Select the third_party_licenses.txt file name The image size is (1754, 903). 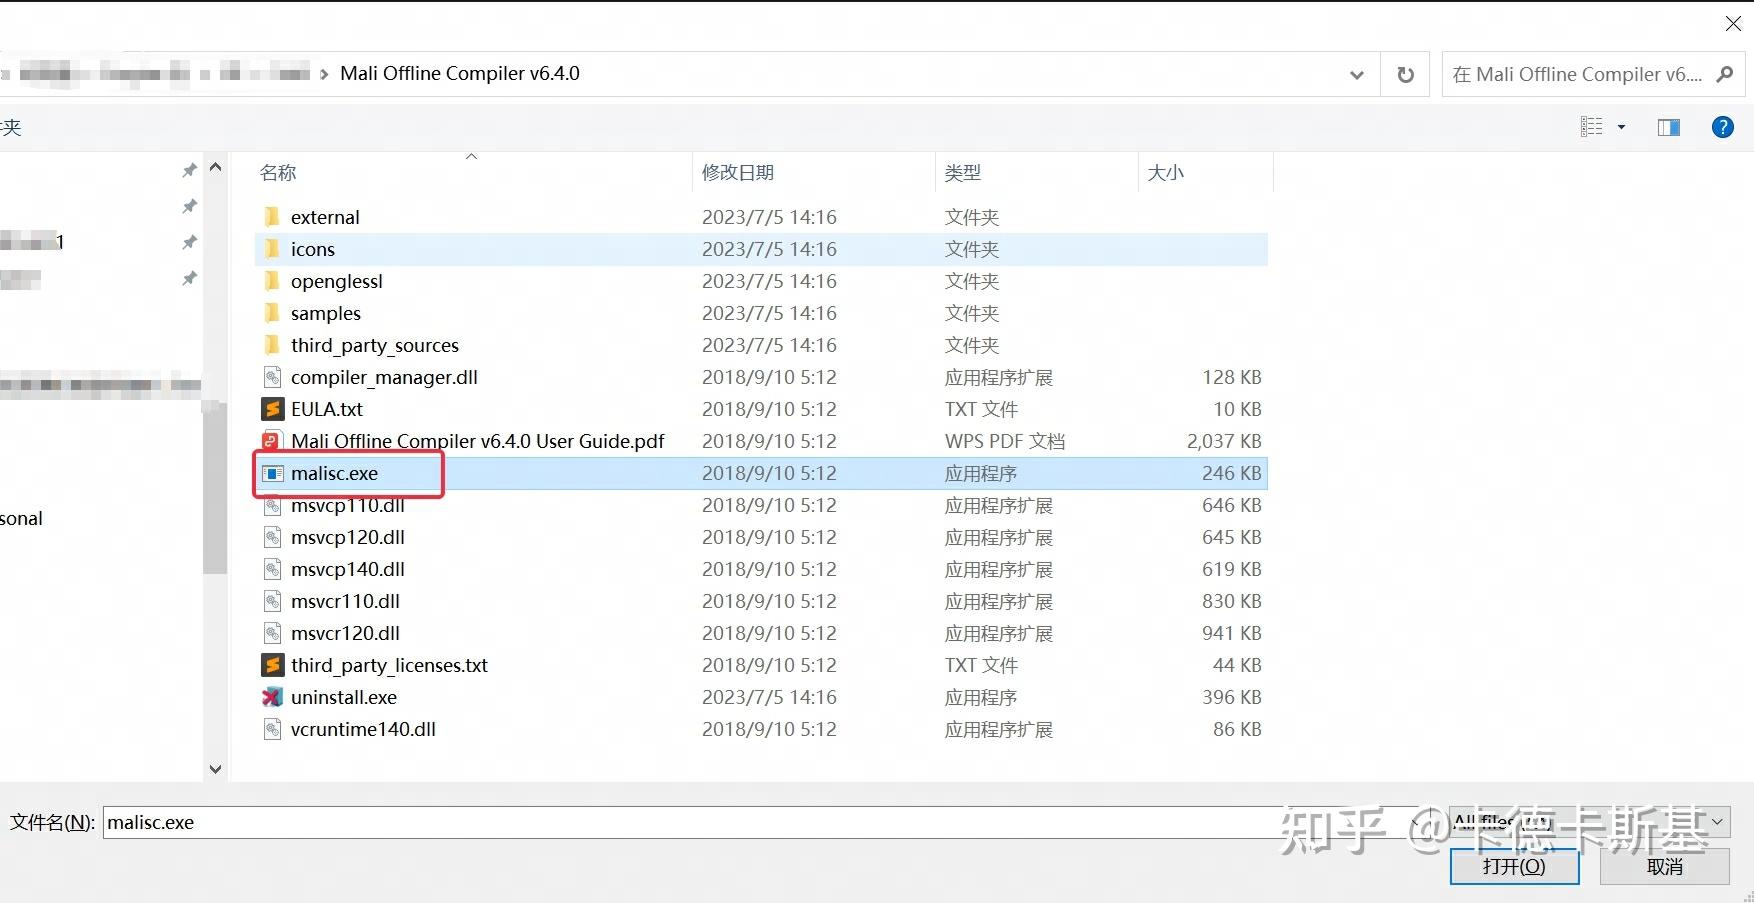(389, 665)
